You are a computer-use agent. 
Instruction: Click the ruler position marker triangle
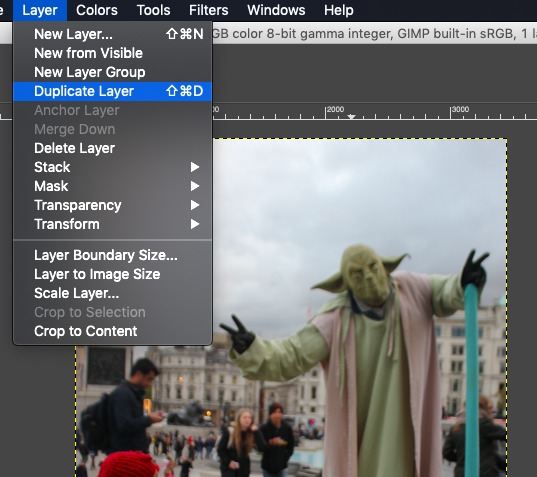[351, 116]
